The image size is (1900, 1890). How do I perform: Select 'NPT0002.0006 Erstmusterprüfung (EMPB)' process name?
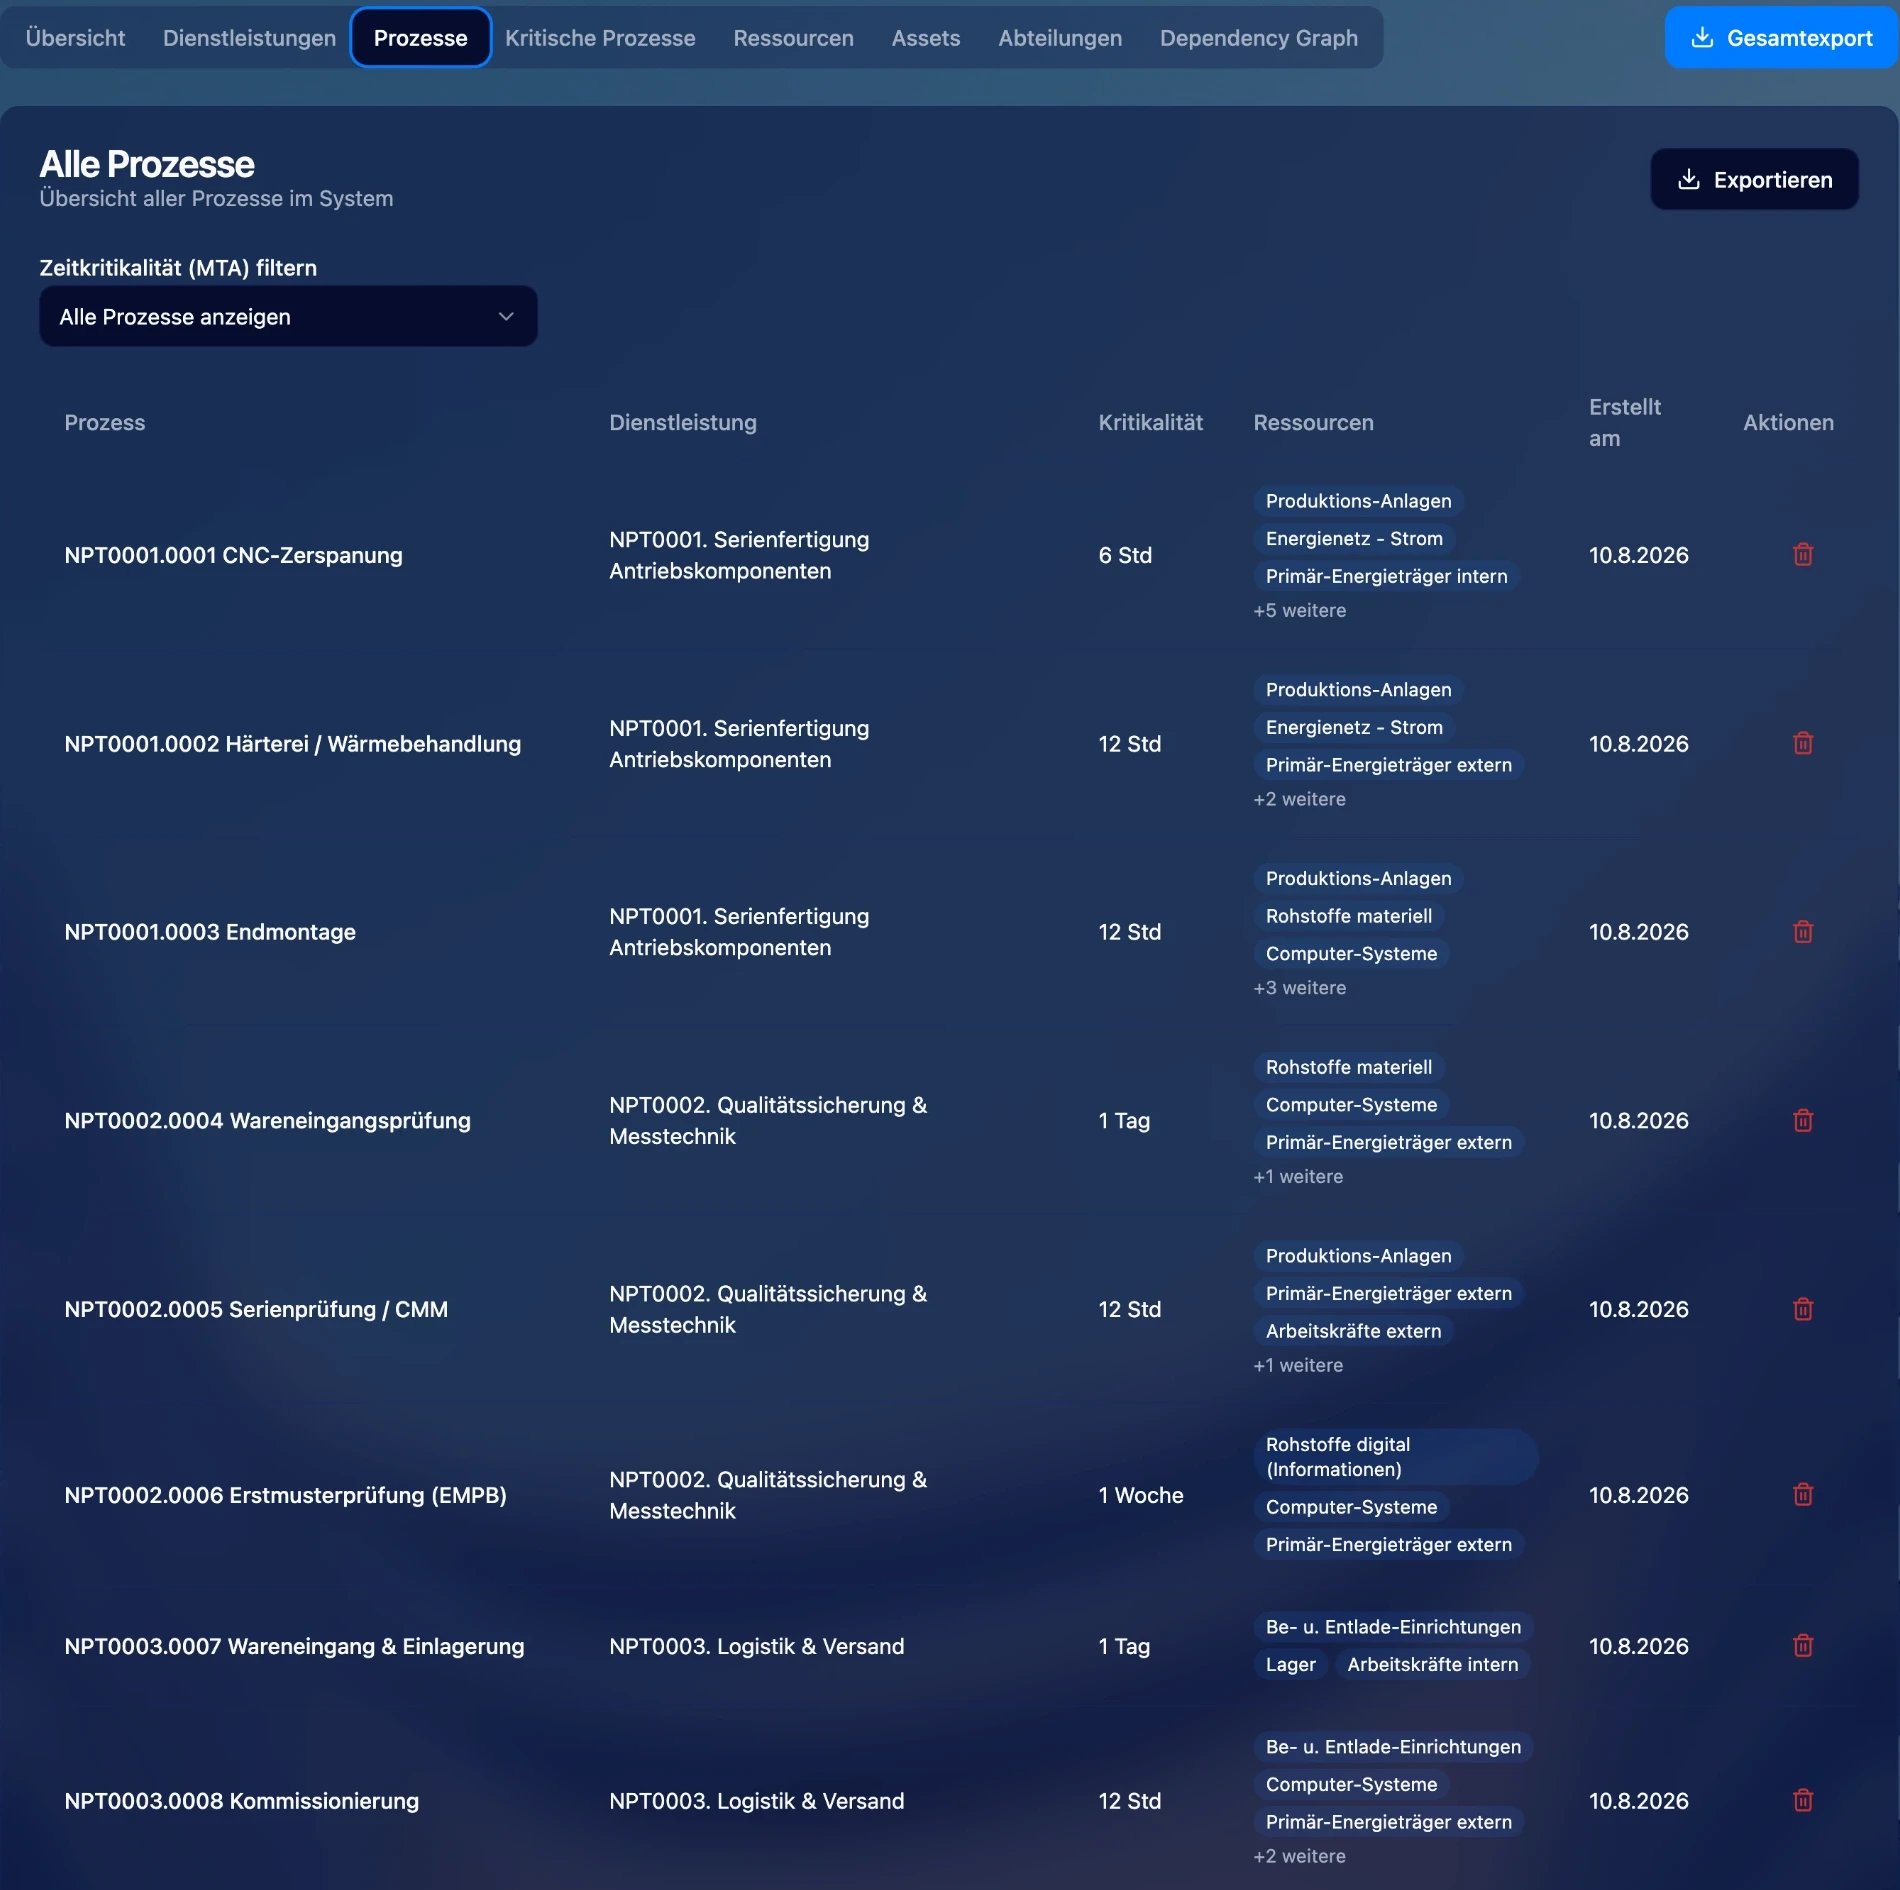285,1496
